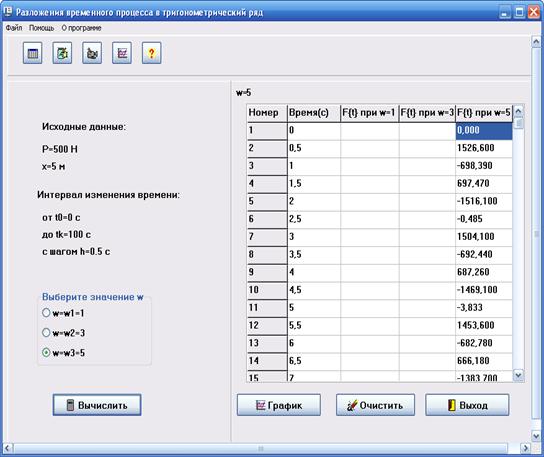Image resolution: width=544 pixels, height=457 pixels.
Task: Open the О программе menu
Action: point(81,28)
